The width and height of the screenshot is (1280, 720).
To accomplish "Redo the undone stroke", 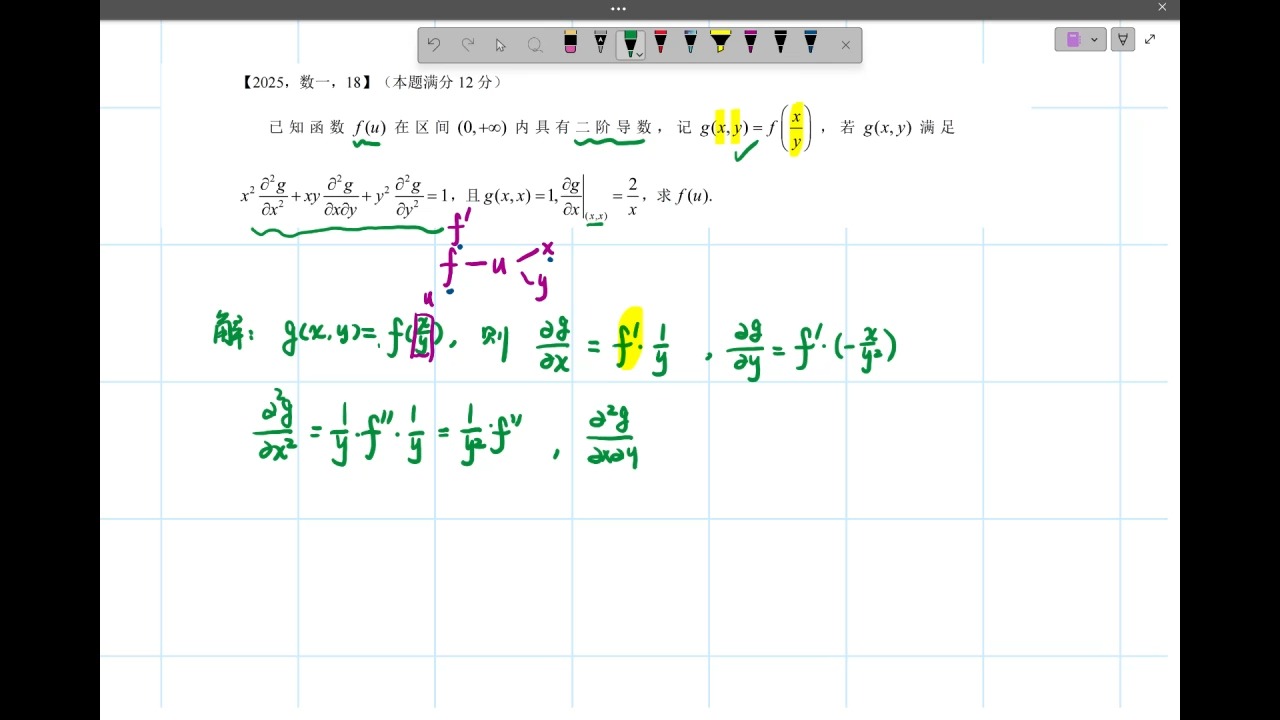I will (x=468, y=44).
